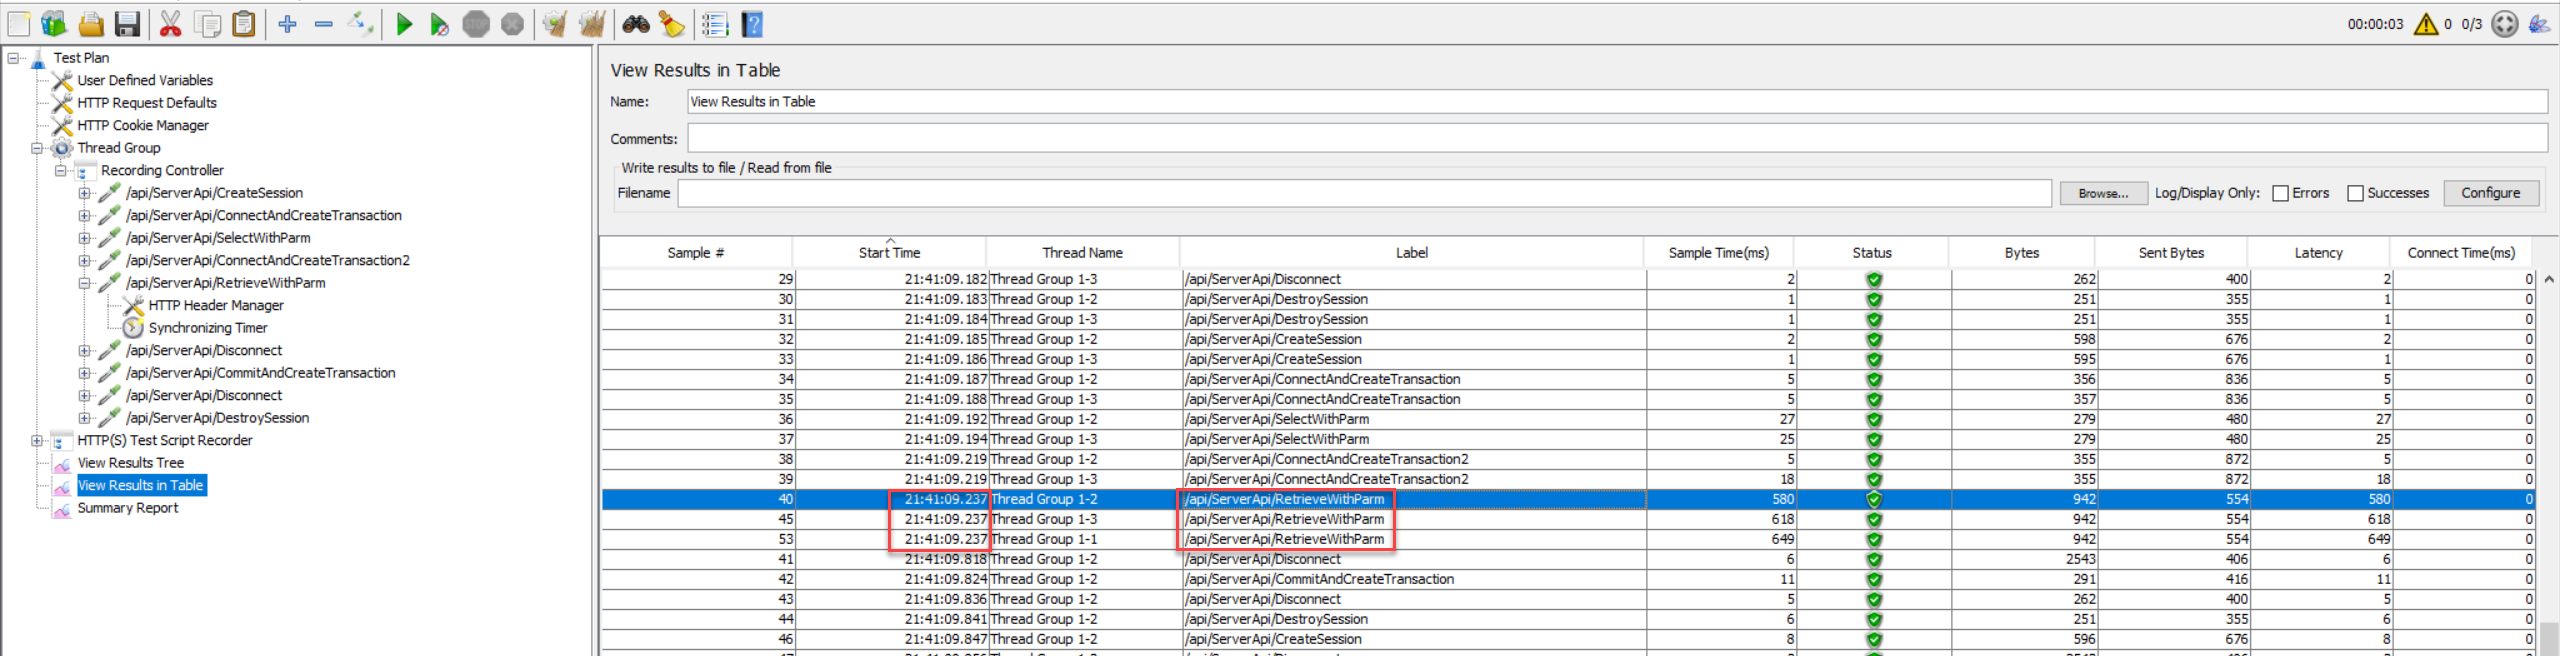Open Search with the binoculars icon
The image size is (2560, 656).
pos(635,24)
